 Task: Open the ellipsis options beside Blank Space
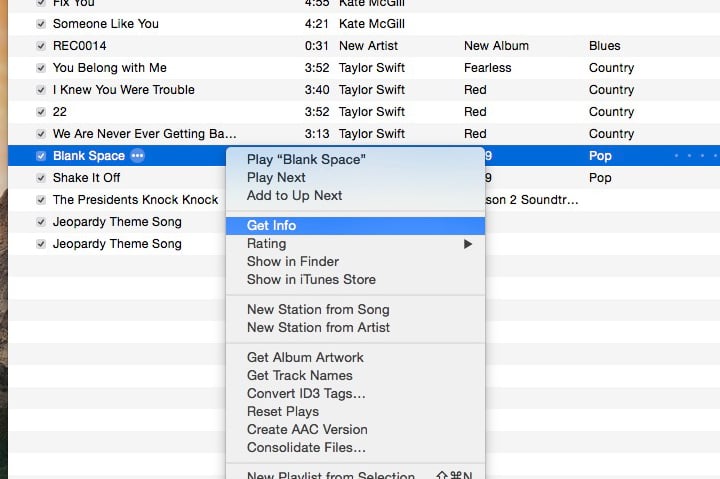point(137,156)
